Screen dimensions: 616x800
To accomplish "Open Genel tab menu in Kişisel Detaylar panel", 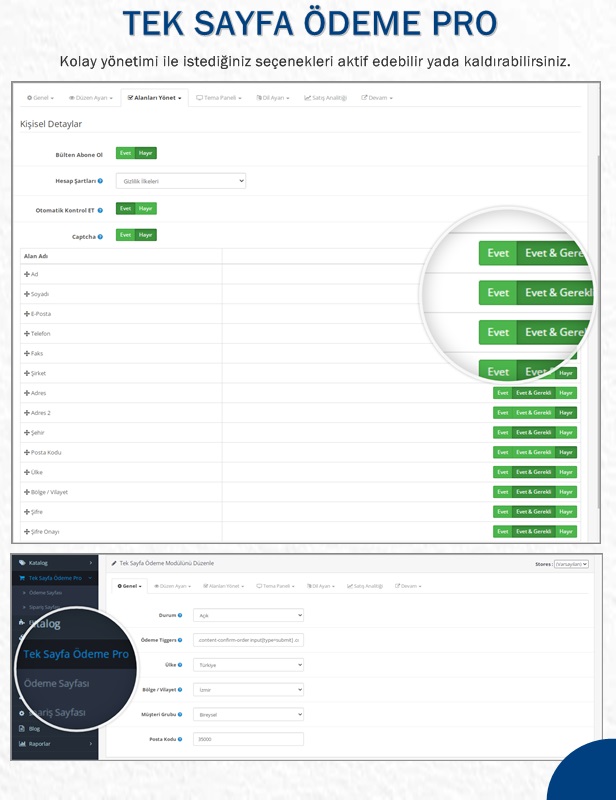I will pos(40,98).
